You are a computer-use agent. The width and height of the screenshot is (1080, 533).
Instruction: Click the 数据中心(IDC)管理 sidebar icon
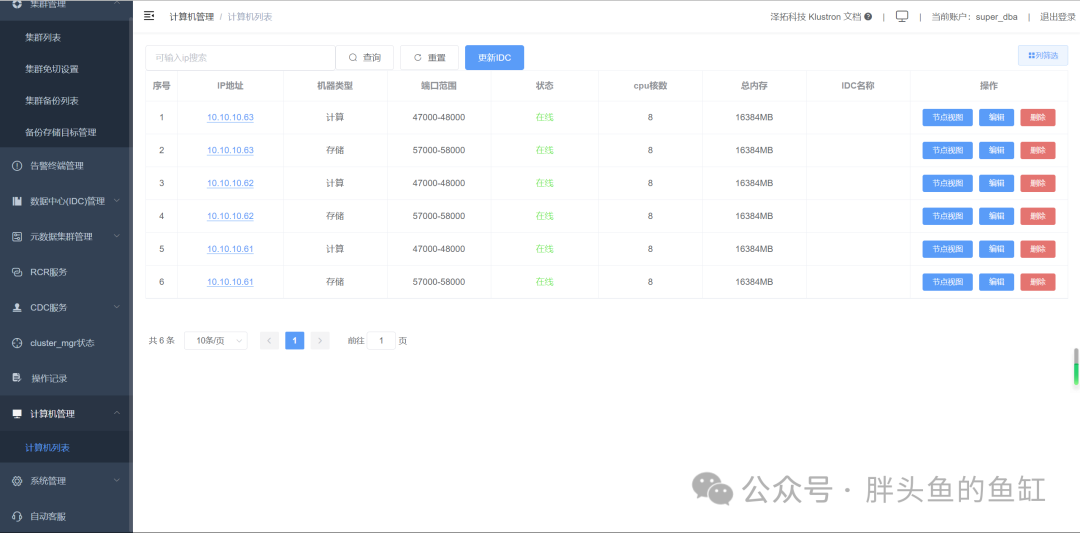tap(17, 201)
